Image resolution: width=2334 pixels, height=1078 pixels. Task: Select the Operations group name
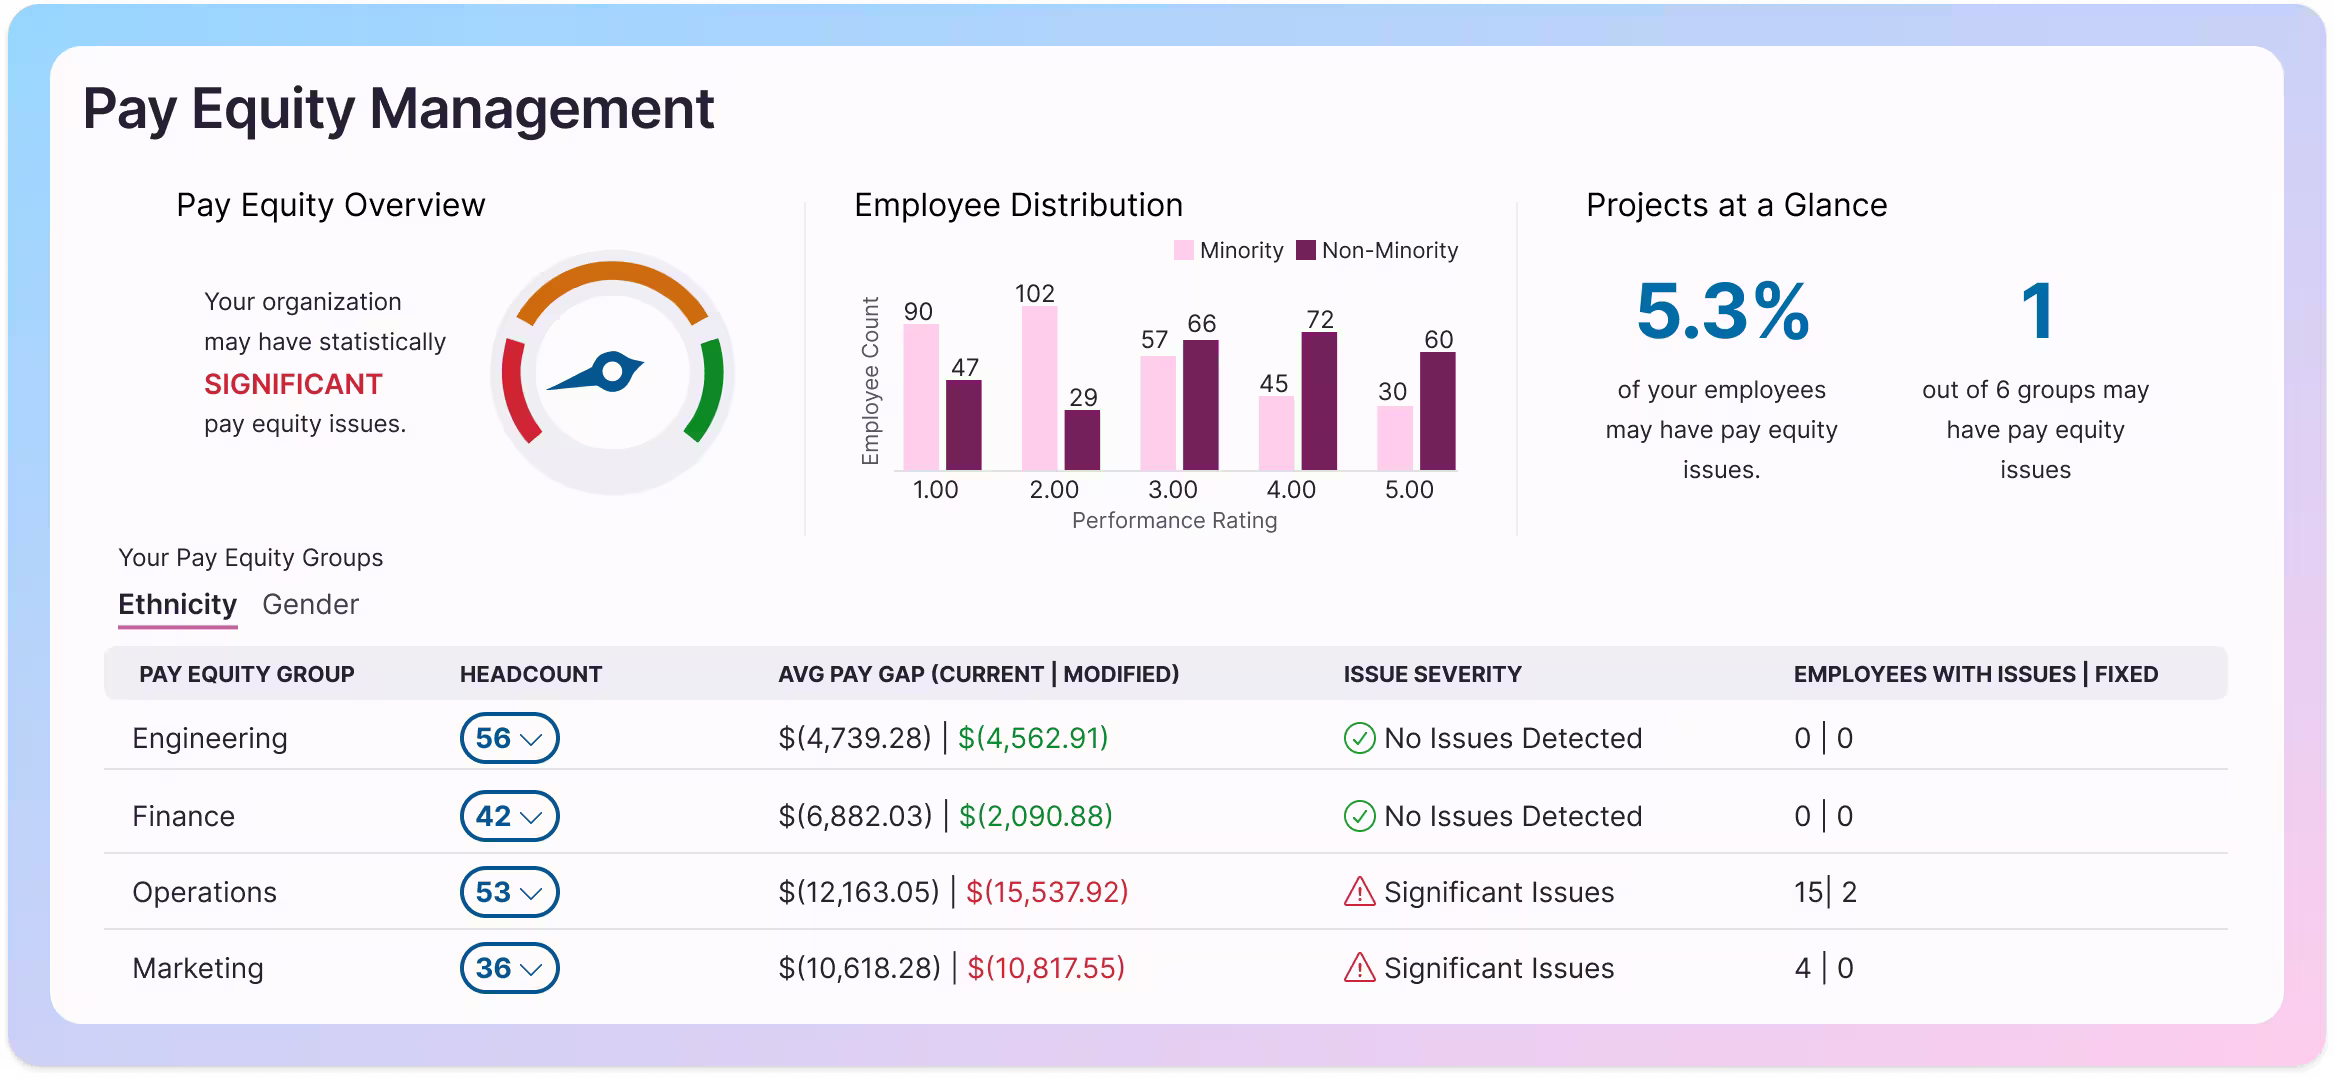[205, 892]
